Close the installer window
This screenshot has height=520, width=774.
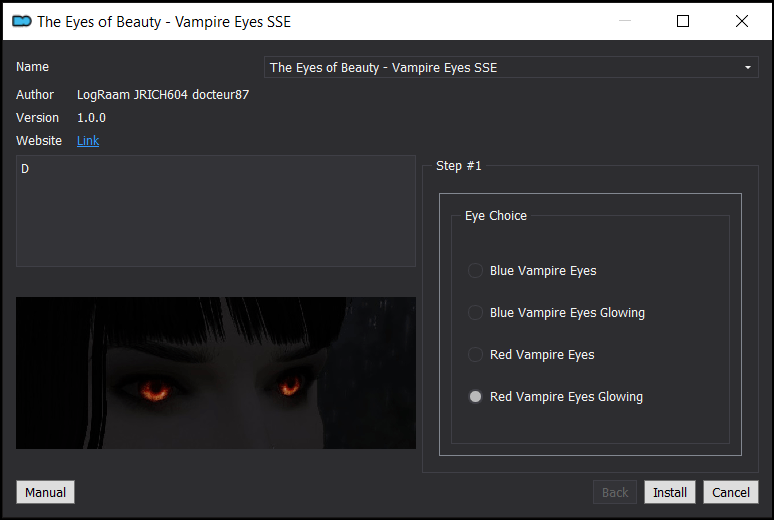(741, 21)
